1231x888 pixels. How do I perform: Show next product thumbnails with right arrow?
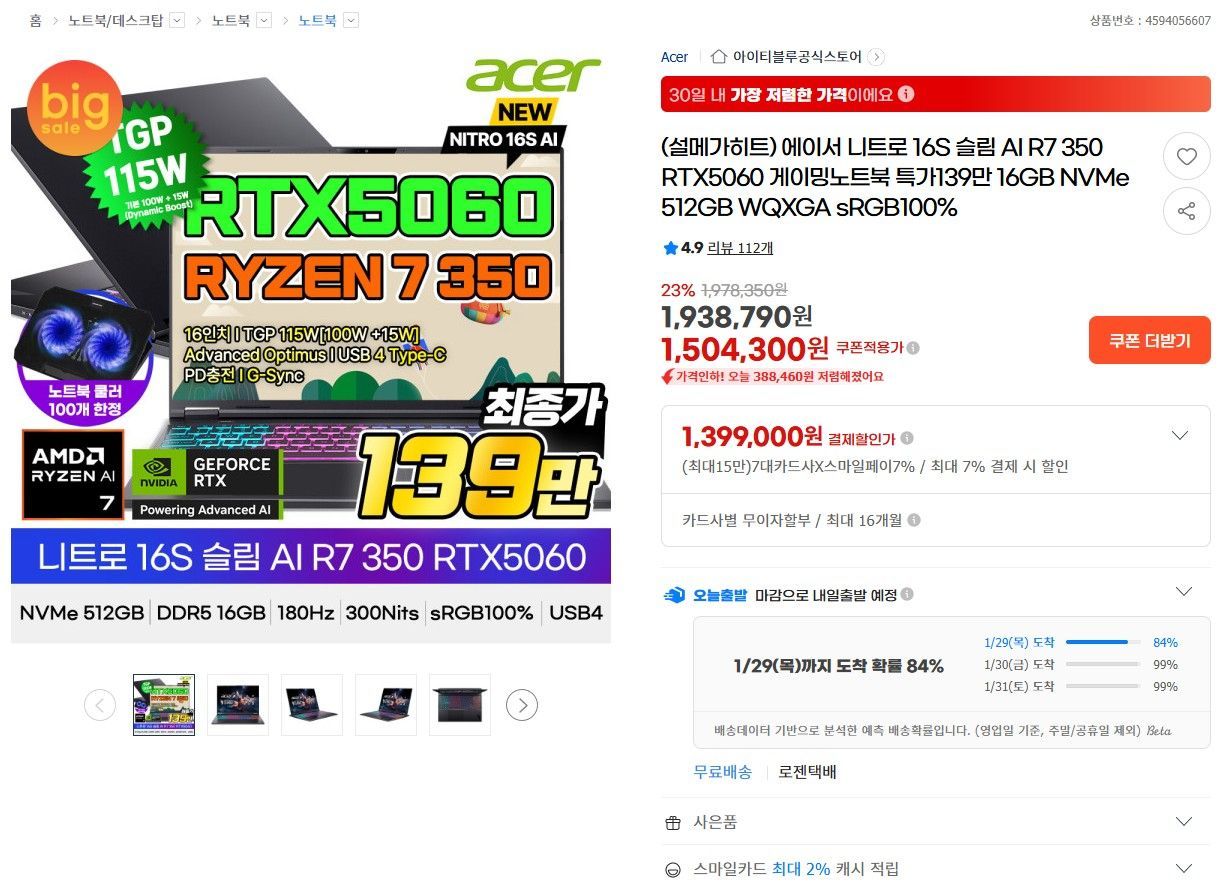[x=522, y=705]
